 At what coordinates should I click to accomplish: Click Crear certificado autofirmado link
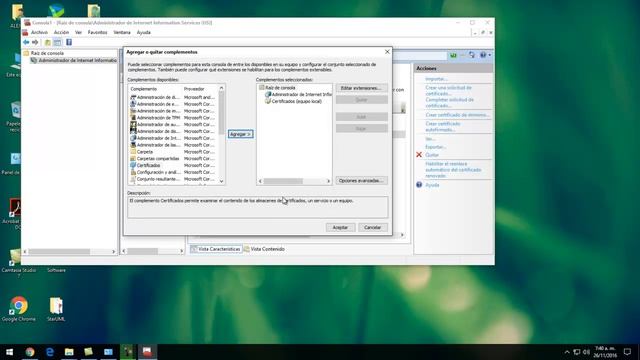pyautogui.click(x=442, y=127)
